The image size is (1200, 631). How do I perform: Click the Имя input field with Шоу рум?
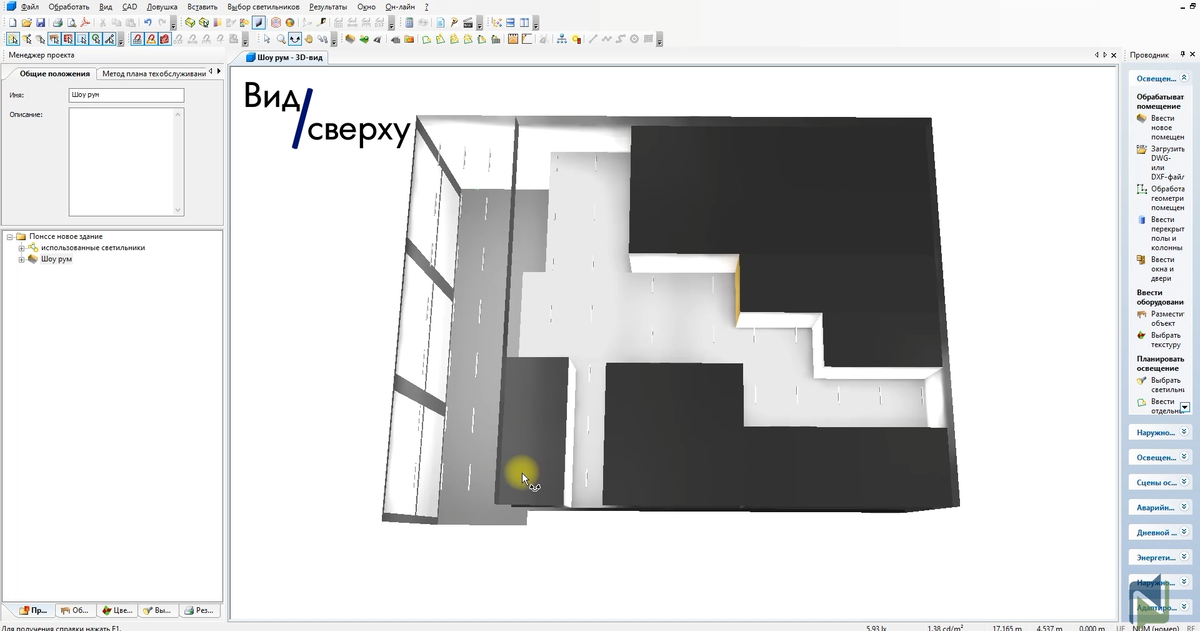pyautogui.click(x=126, y=95)
